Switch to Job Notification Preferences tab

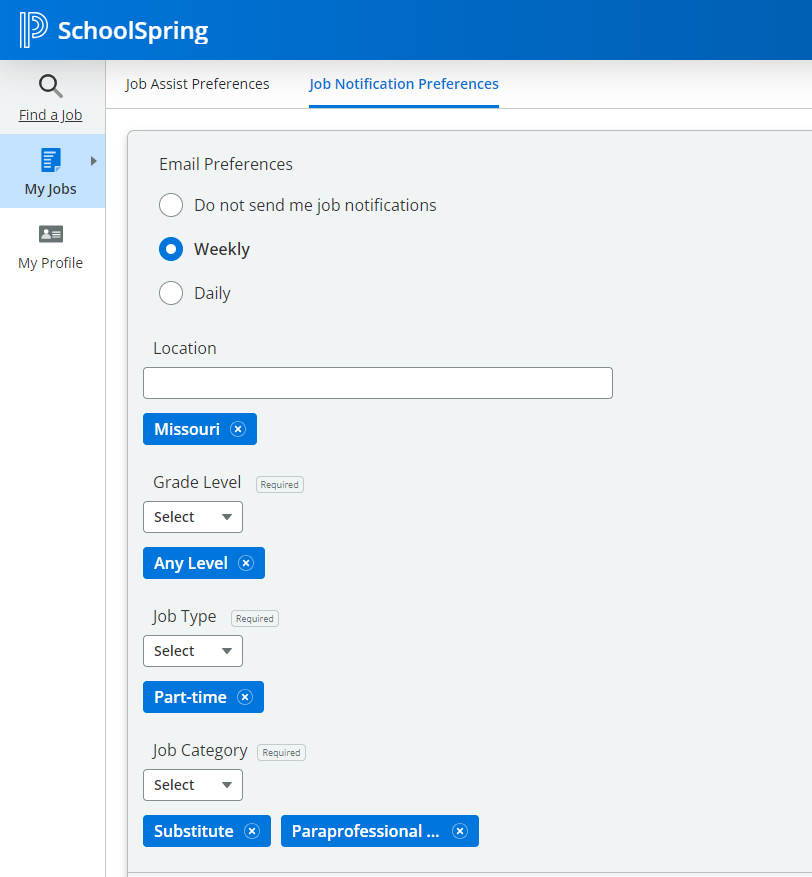coord(404,84)
